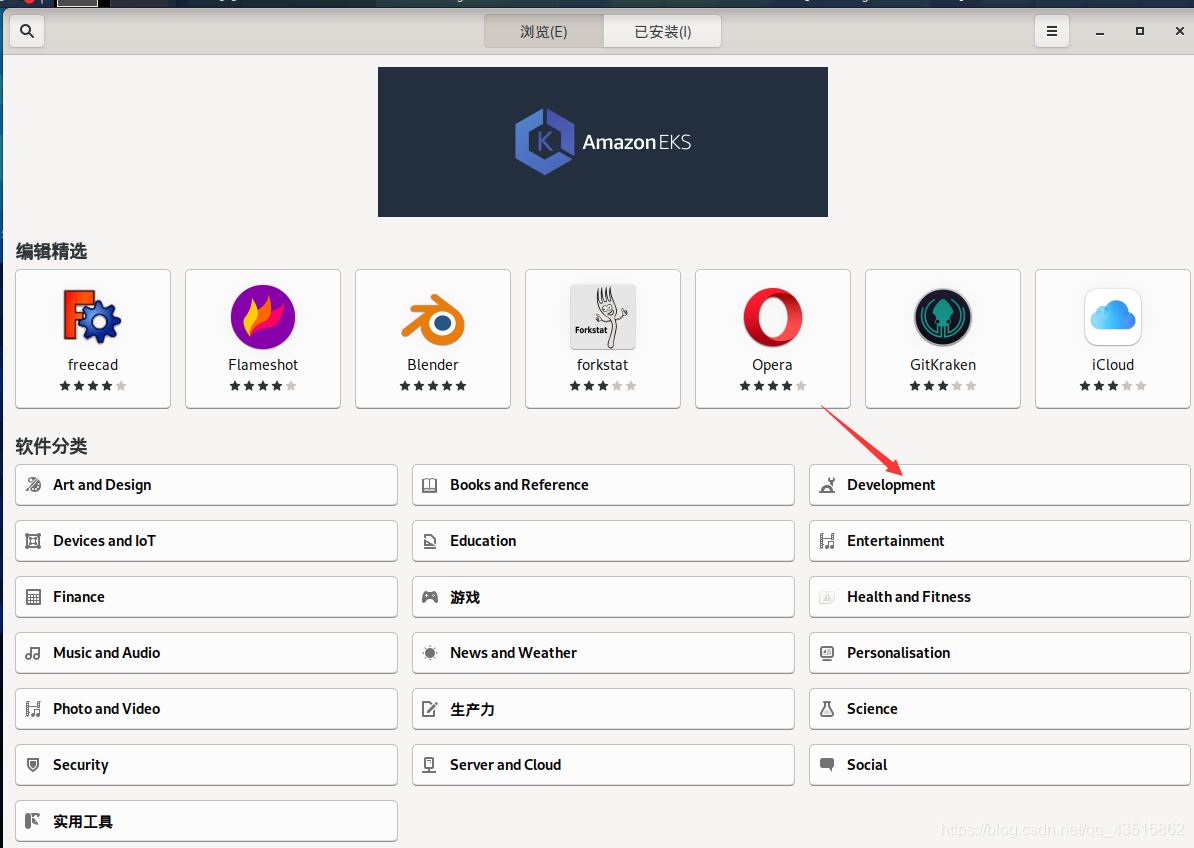Click the forkstat name label

pyautogui.click(x=602, y=365)
